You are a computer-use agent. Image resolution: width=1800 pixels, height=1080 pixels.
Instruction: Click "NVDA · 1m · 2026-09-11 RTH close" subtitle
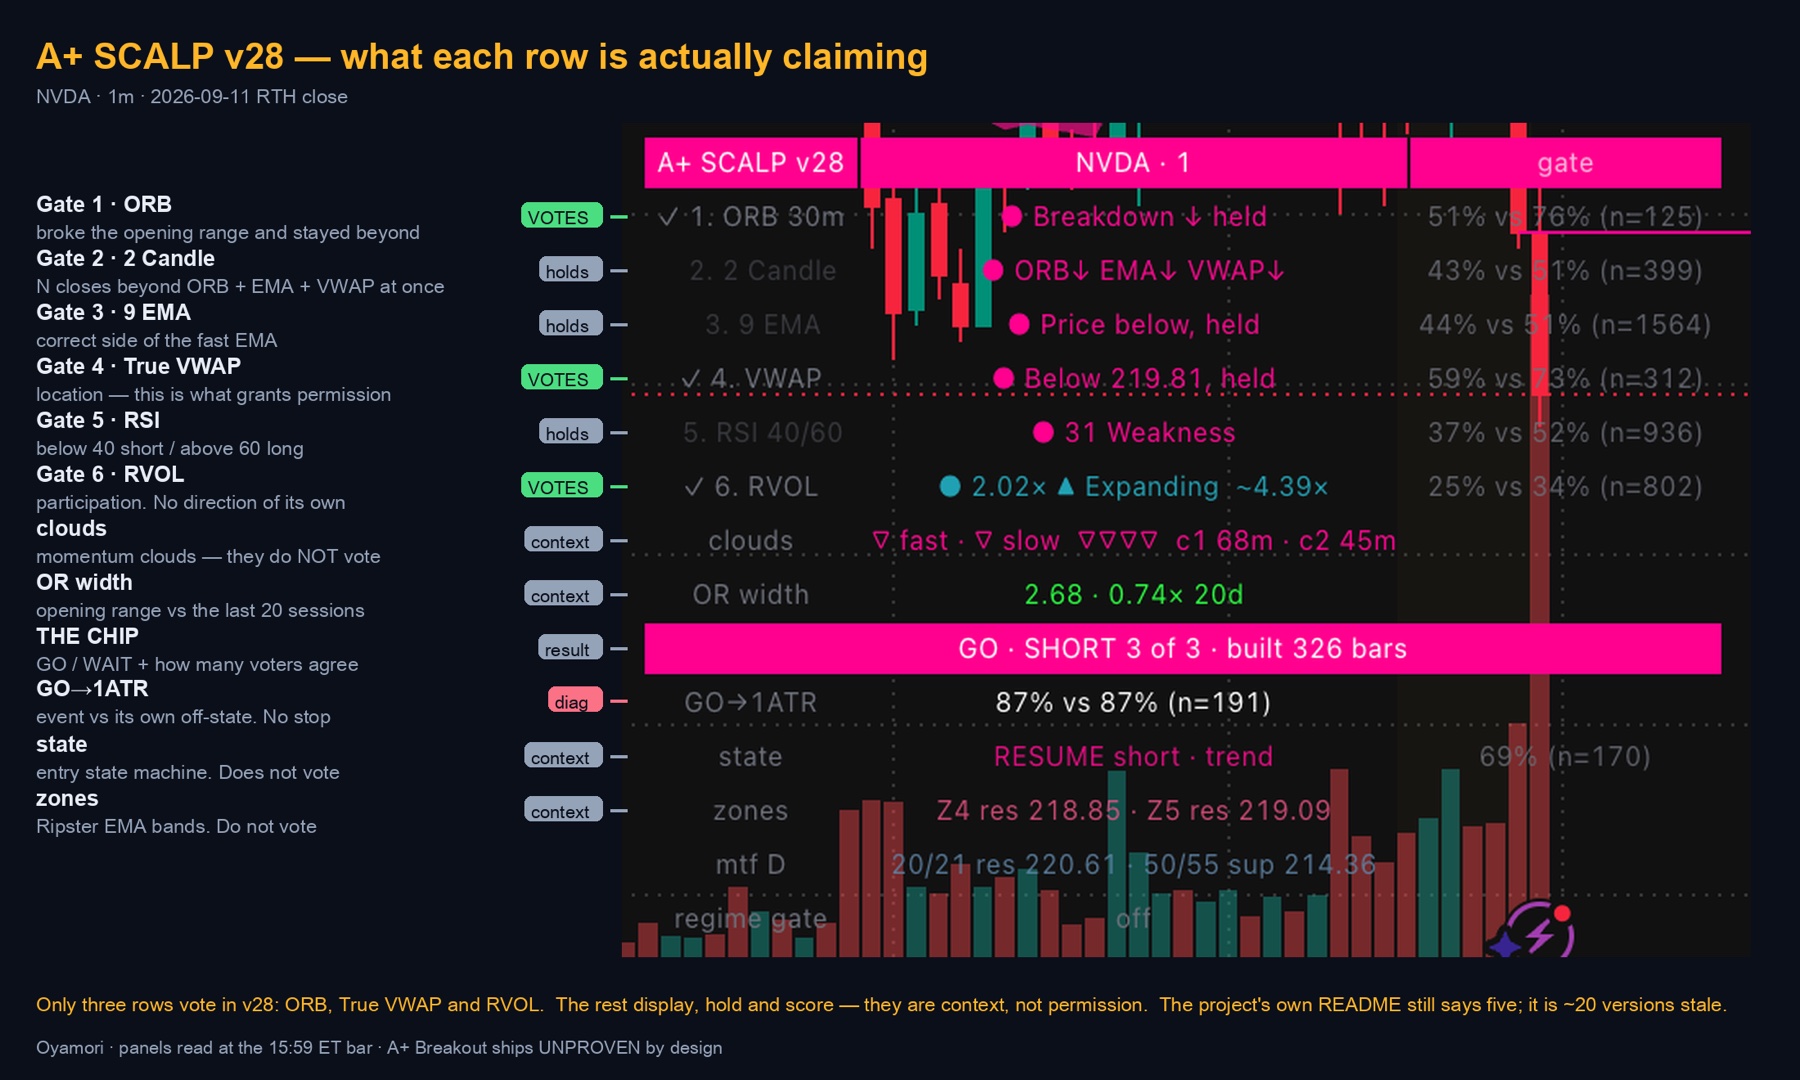[192, 97]
